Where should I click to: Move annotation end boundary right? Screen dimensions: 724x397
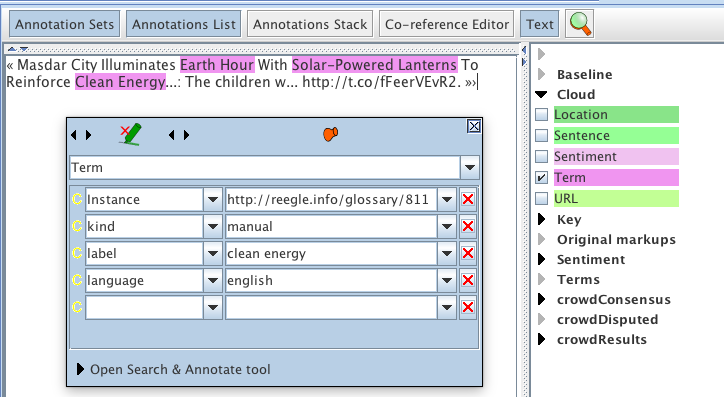(x=186, y=135)
